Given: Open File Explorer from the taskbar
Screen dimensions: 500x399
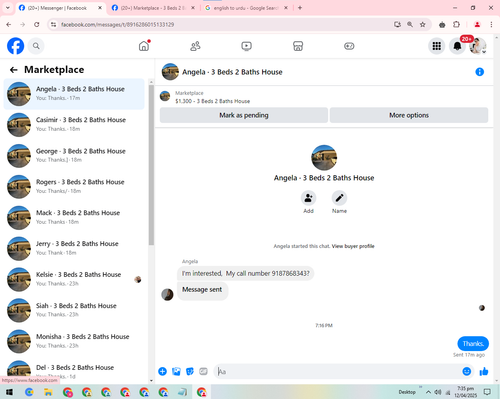Looking at the screenshot, I should point(48,392).
